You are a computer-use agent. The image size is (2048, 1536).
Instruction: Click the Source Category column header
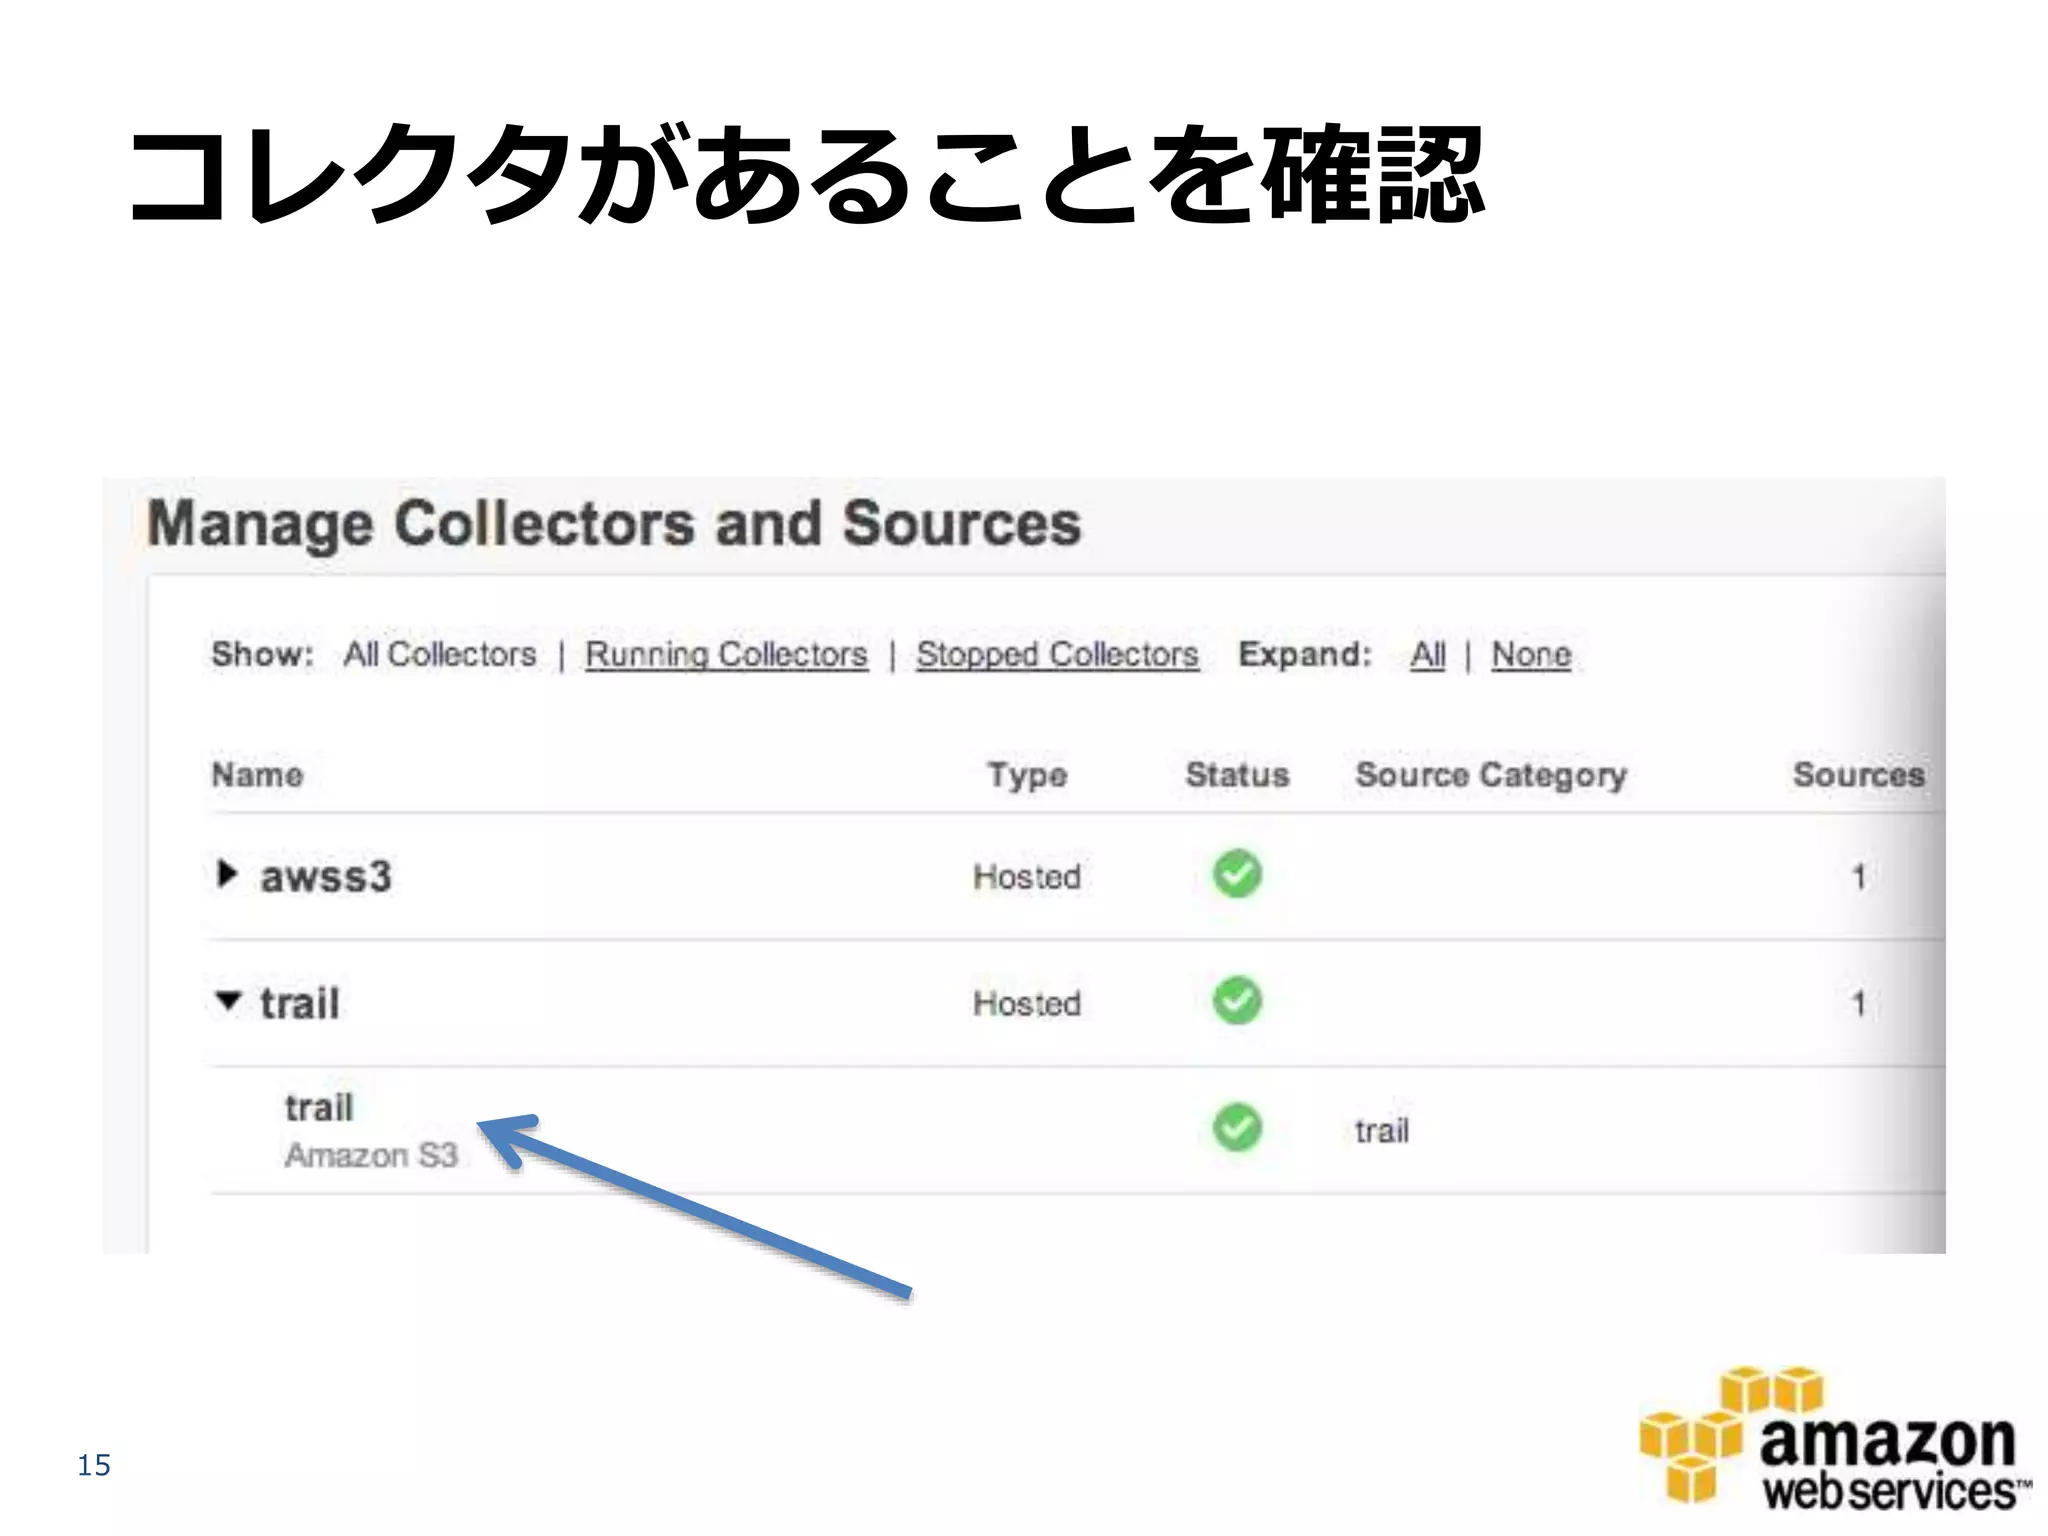[1491, 775]
